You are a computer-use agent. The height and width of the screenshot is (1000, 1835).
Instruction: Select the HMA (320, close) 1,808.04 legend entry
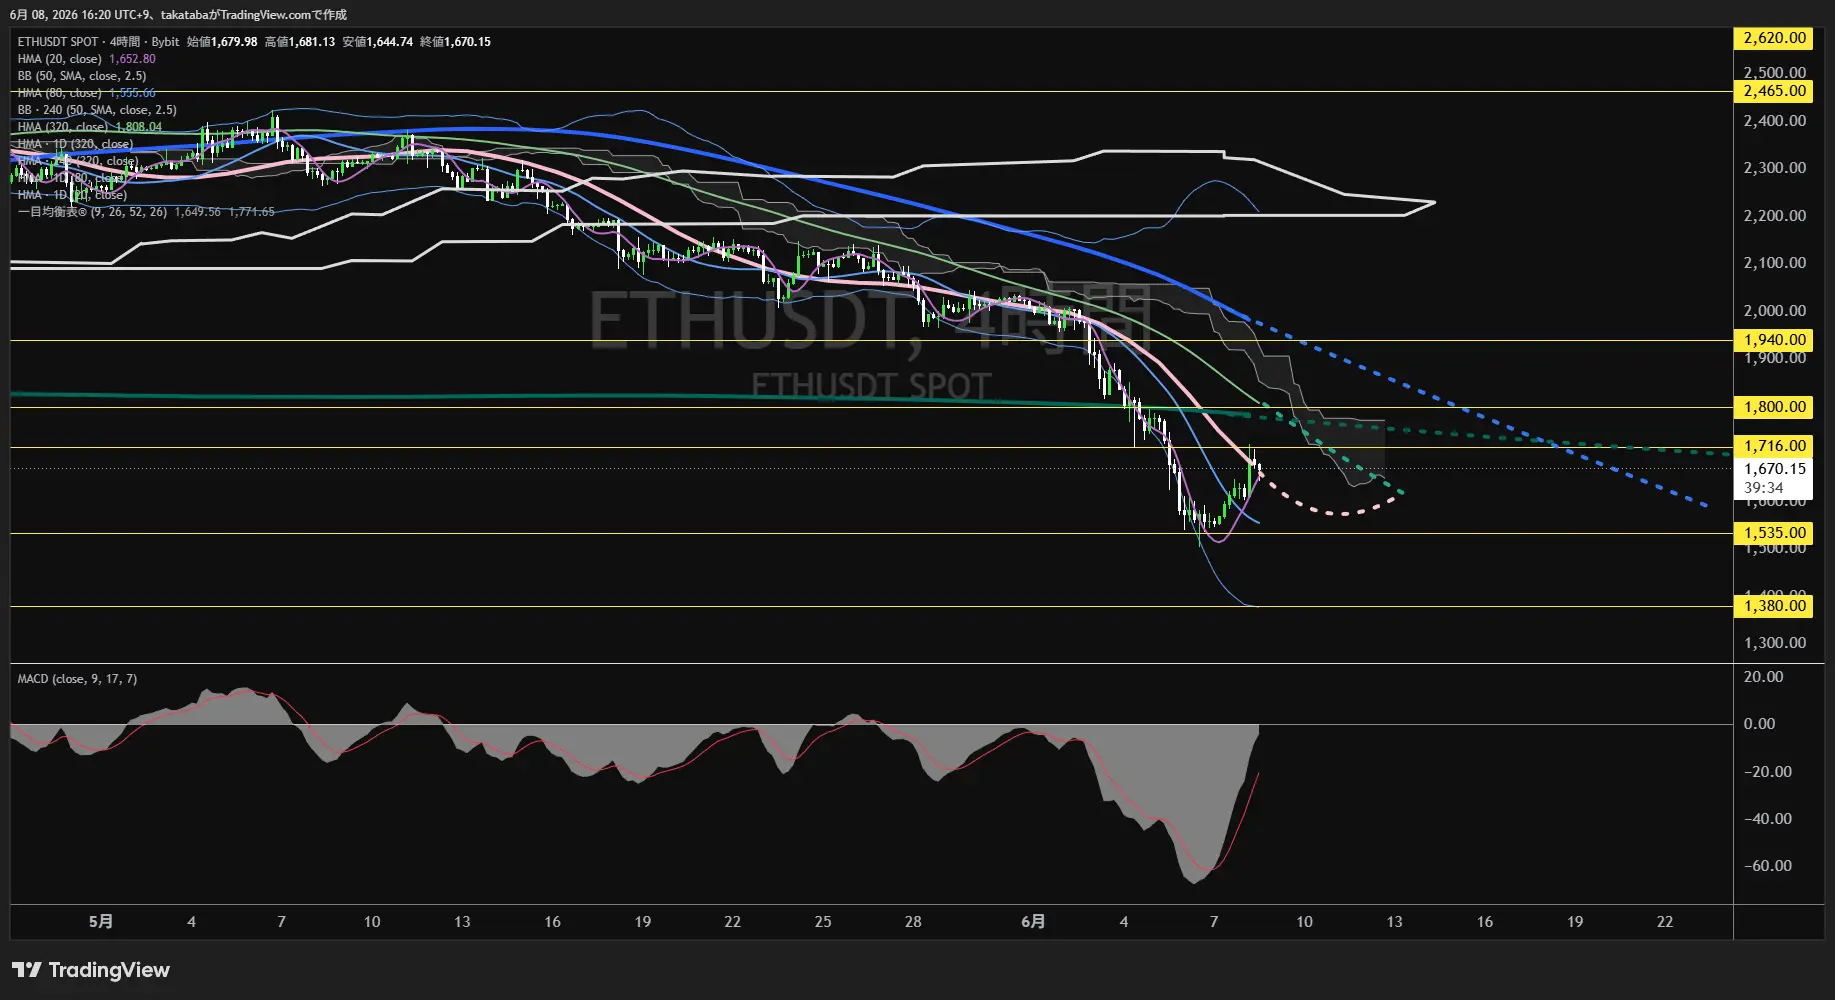[x=90, y=127]
